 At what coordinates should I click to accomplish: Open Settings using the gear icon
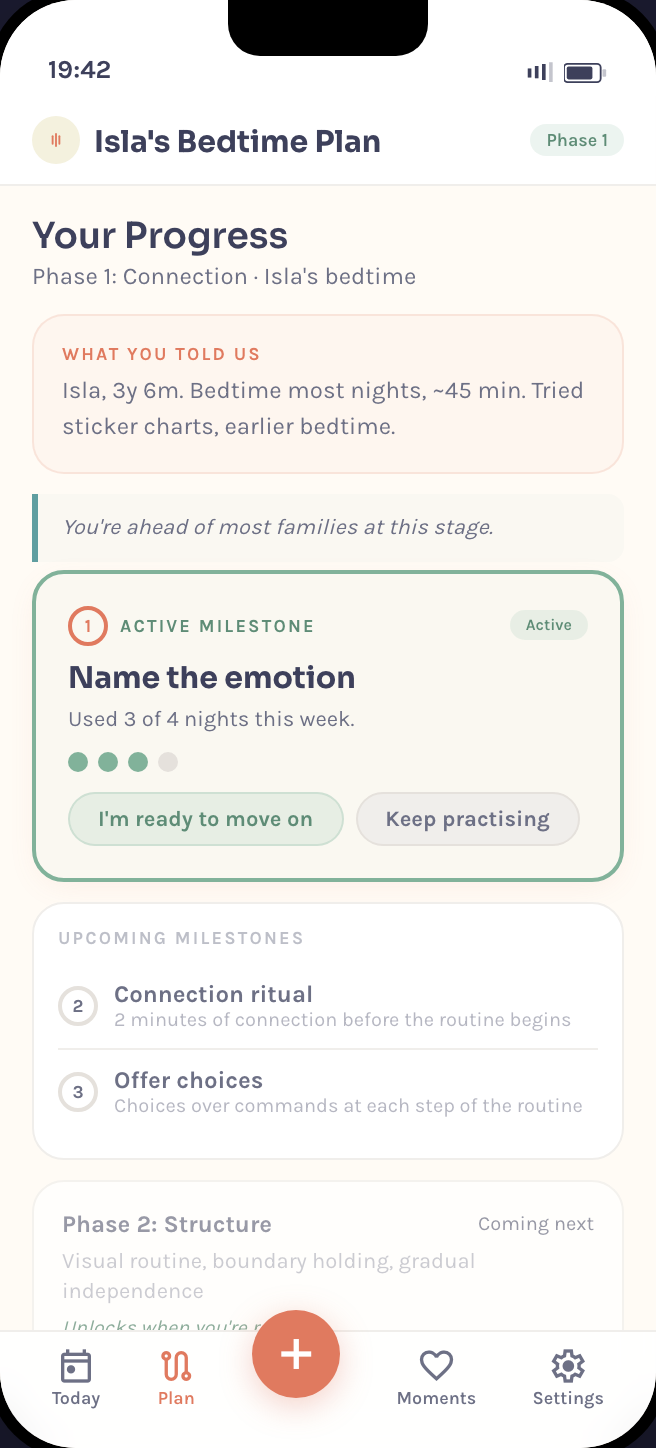tap(567, 1376)
